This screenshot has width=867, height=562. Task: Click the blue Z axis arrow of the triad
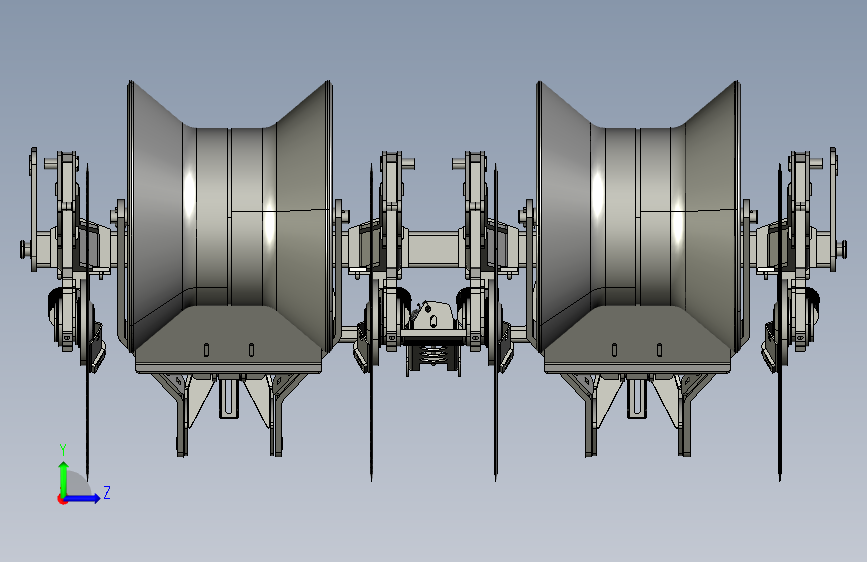82,498
